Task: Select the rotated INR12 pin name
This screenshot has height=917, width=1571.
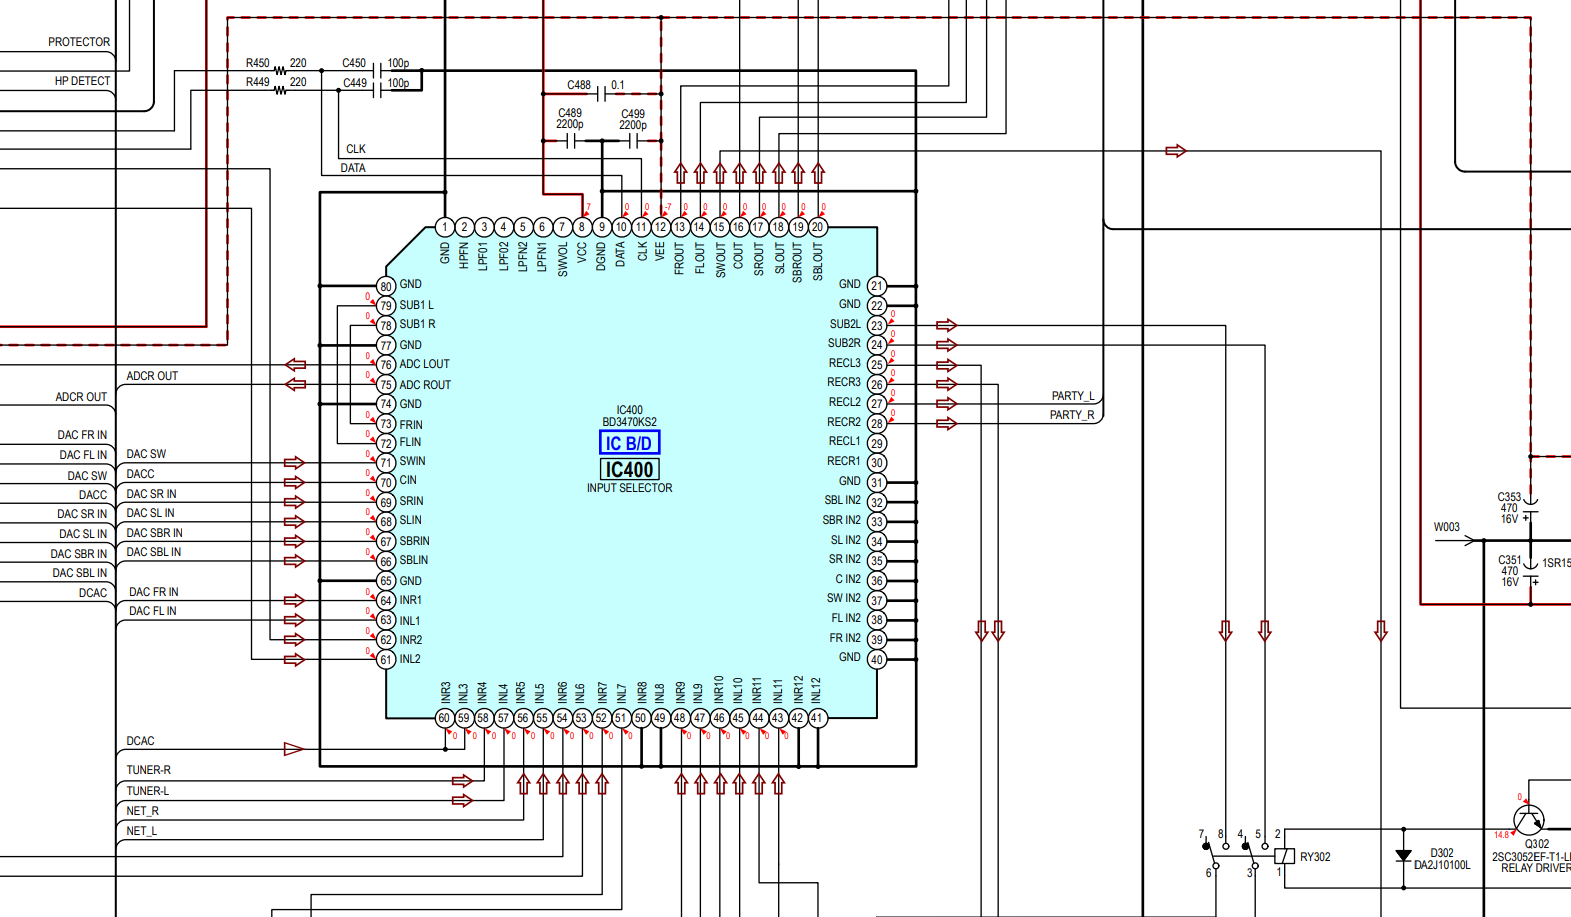Action: pyautogui.click(x=798, y=688)
